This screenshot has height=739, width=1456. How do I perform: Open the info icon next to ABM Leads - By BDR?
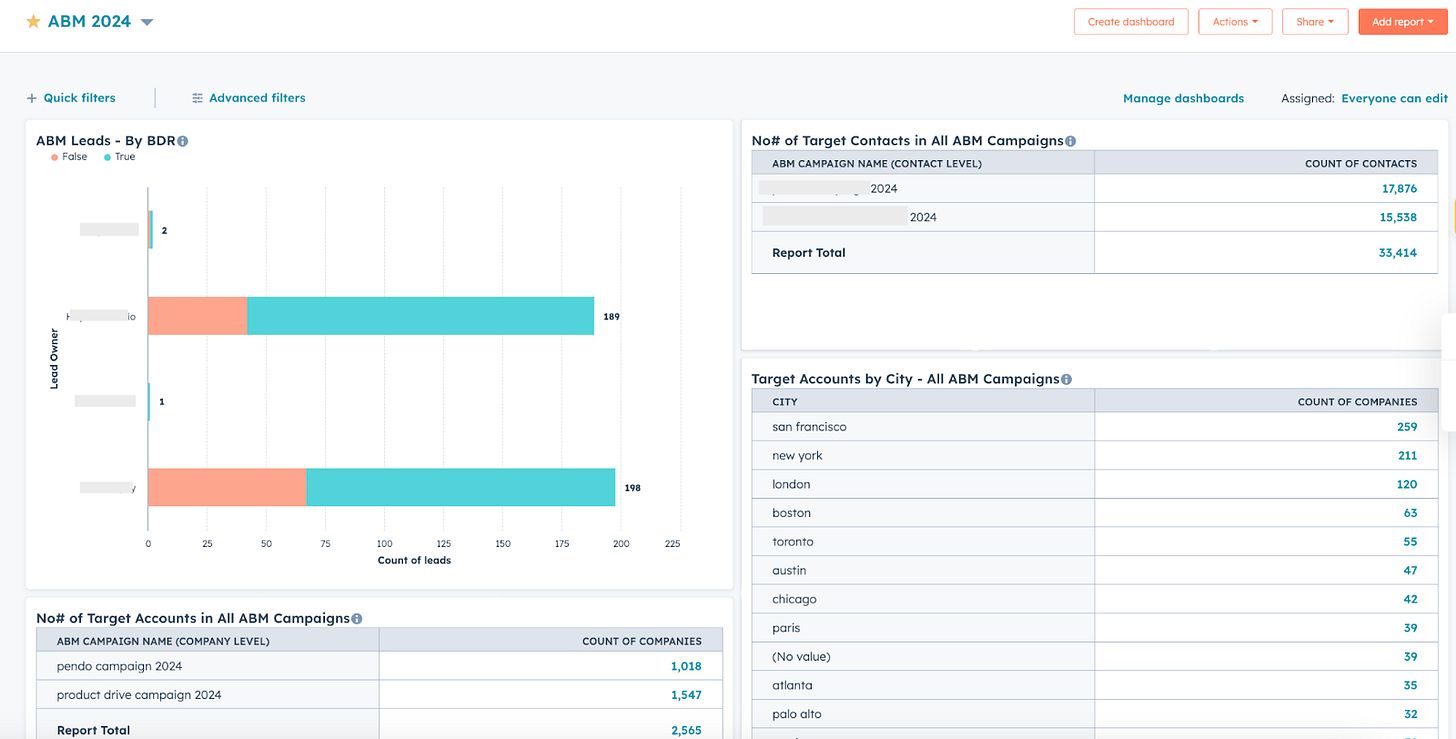183,141
